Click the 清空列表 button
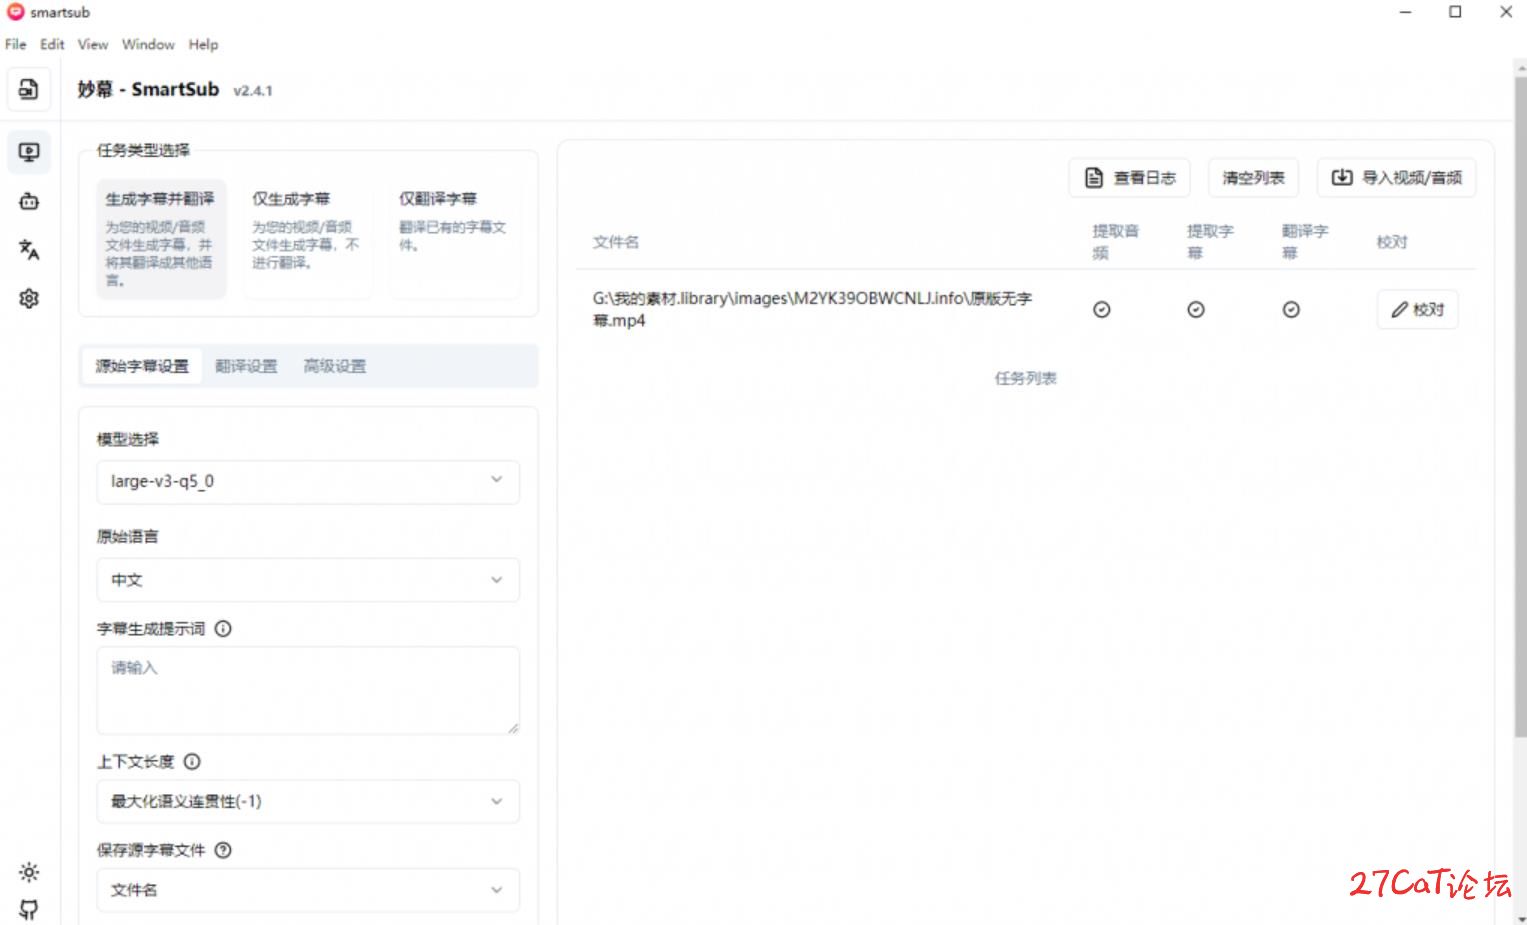Image resolution: width=1527 pixels, height=925 pixels. tap(1253, 178)
